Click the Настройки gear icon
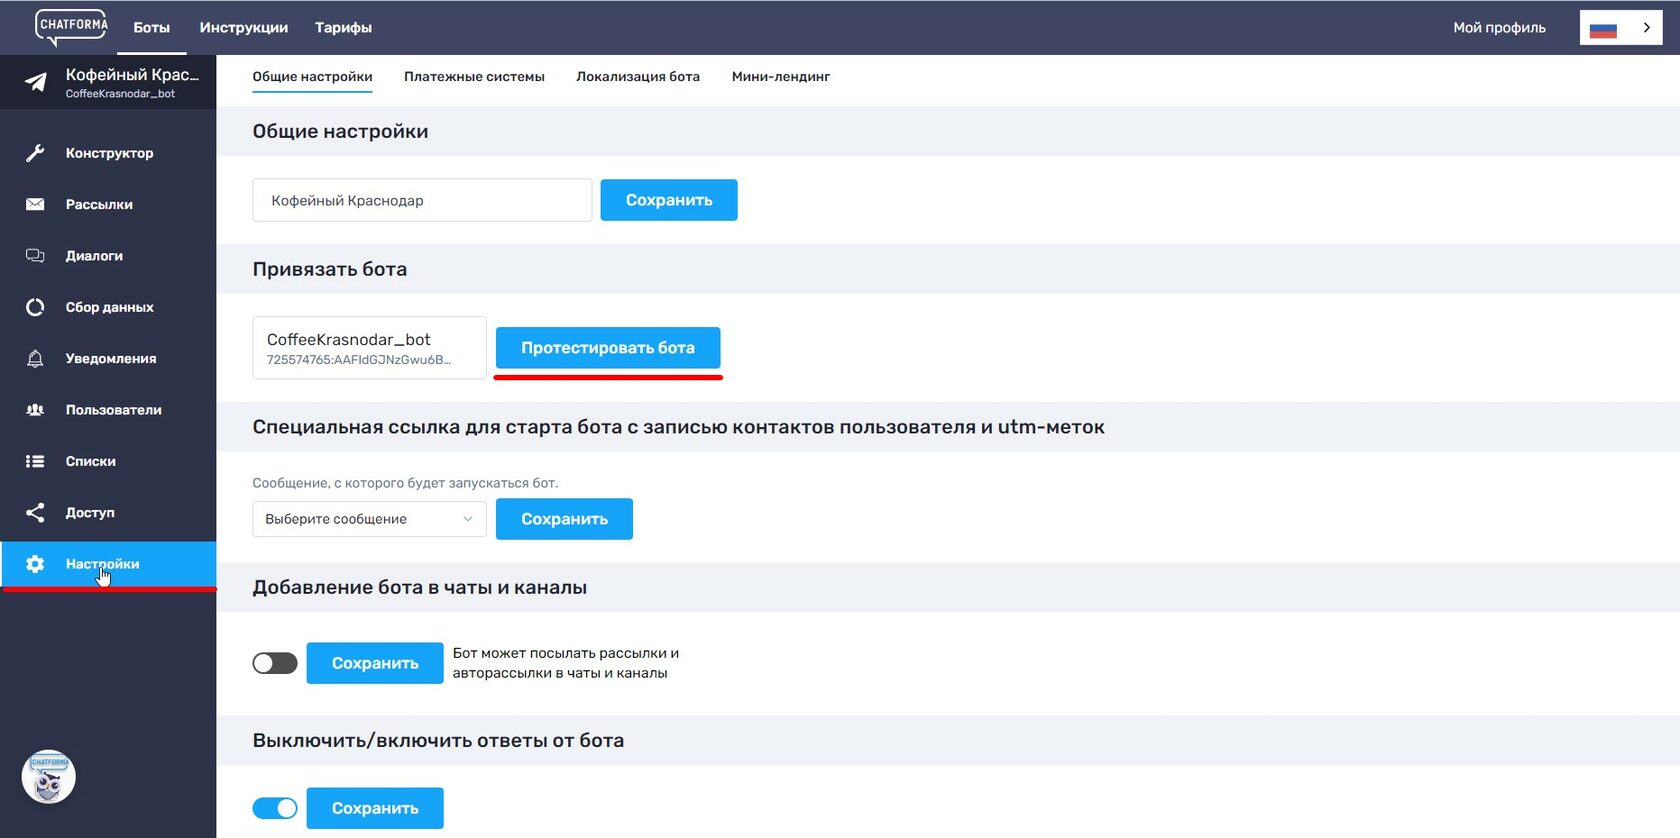Screen dimensions: 1680x838 [x=35, y=564]
